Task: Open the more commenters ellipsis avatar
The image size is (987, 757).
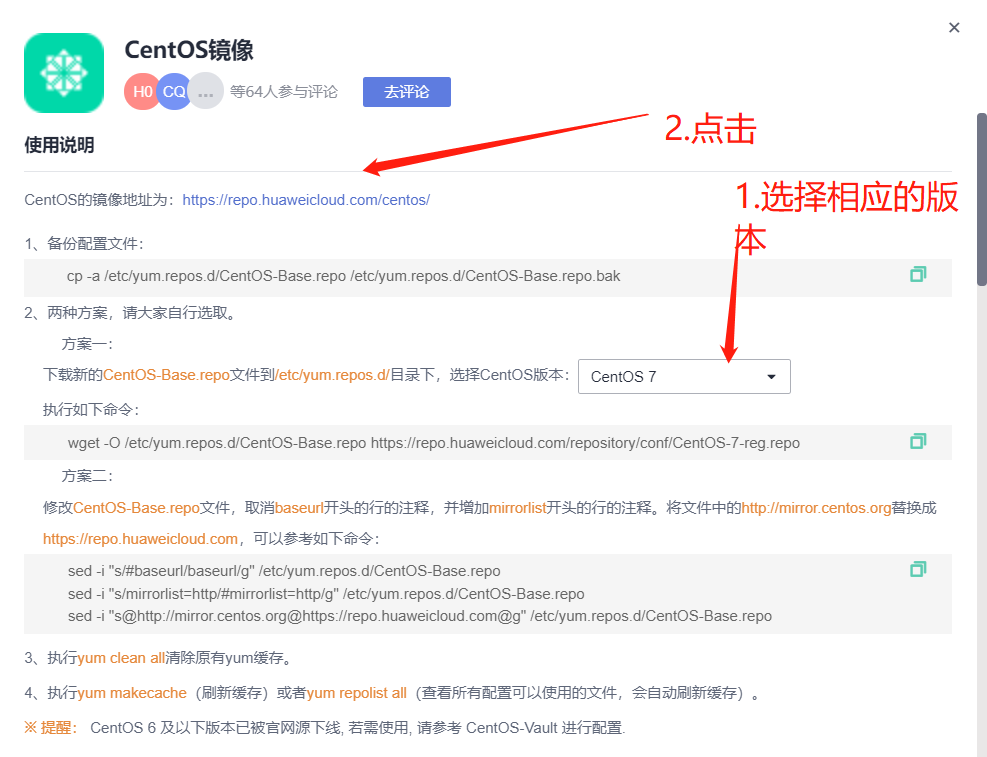Action: click(206, 92)
